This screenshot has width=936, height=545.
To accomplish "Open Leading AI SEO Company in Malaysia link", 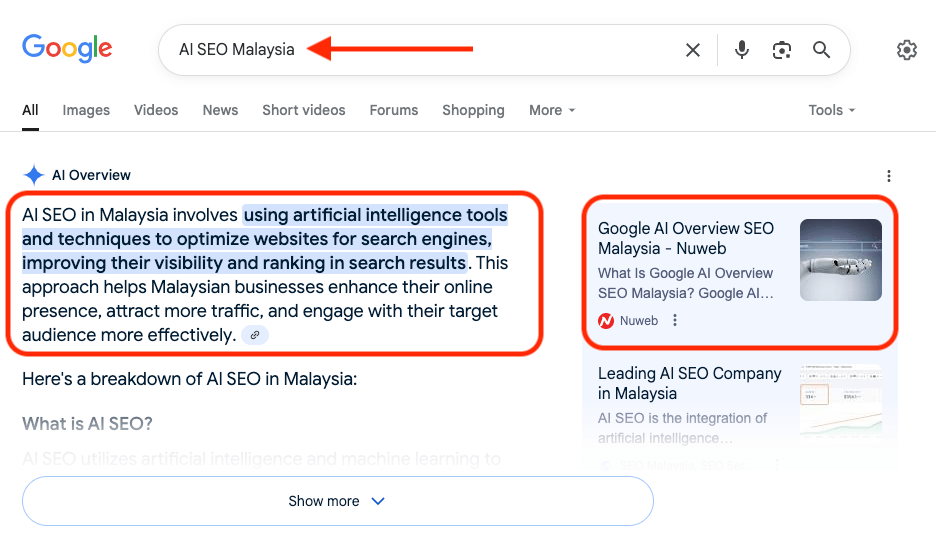I will pos(689,383).
